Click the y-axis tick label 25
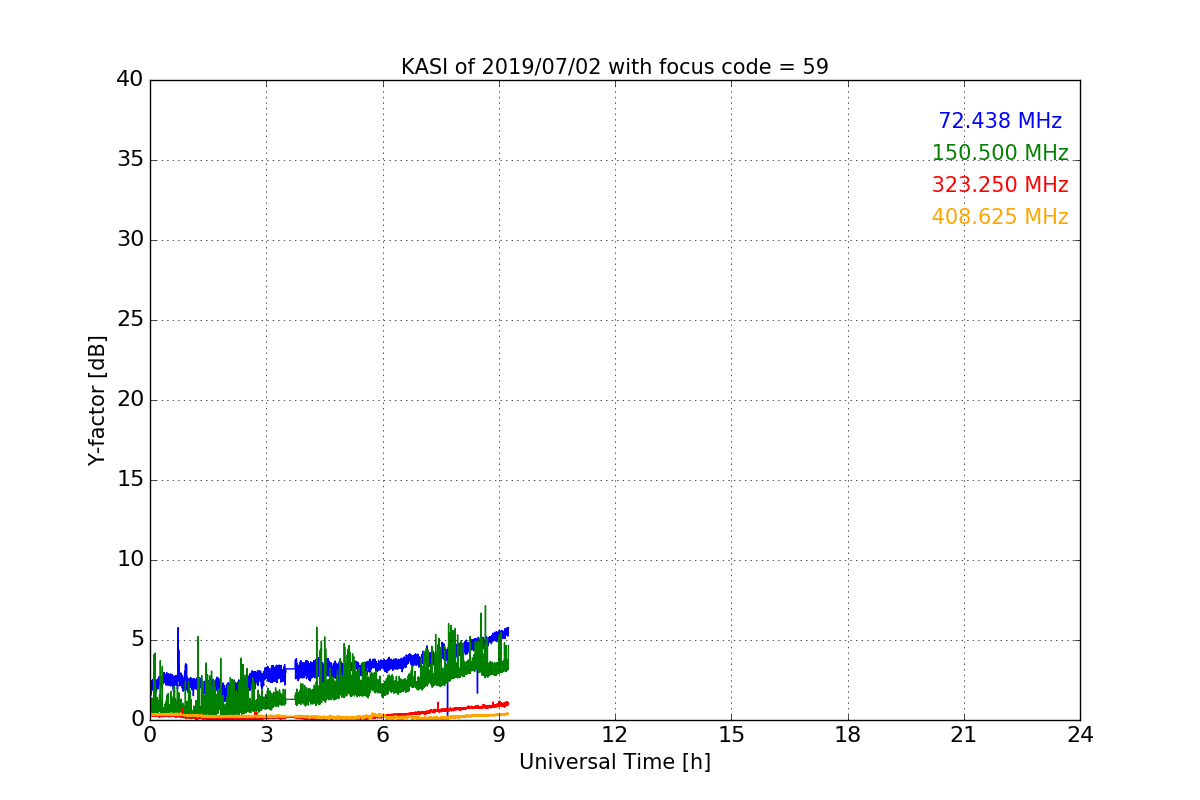Viewport: 1200px width, 800px height. tap(130, 320)
